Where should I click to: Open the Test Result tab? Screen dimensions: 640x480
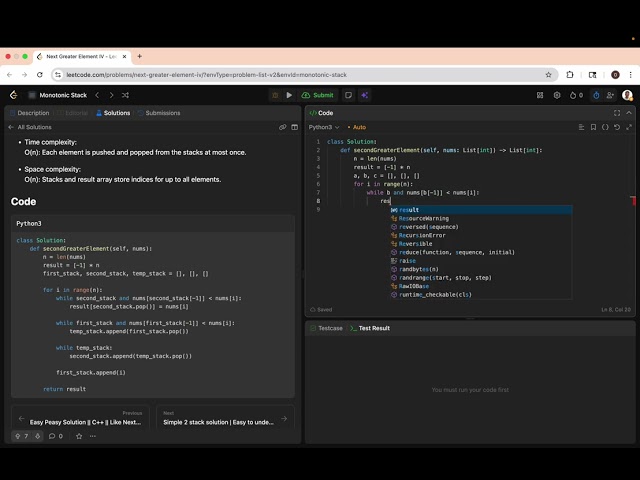[x=370, y=328]
